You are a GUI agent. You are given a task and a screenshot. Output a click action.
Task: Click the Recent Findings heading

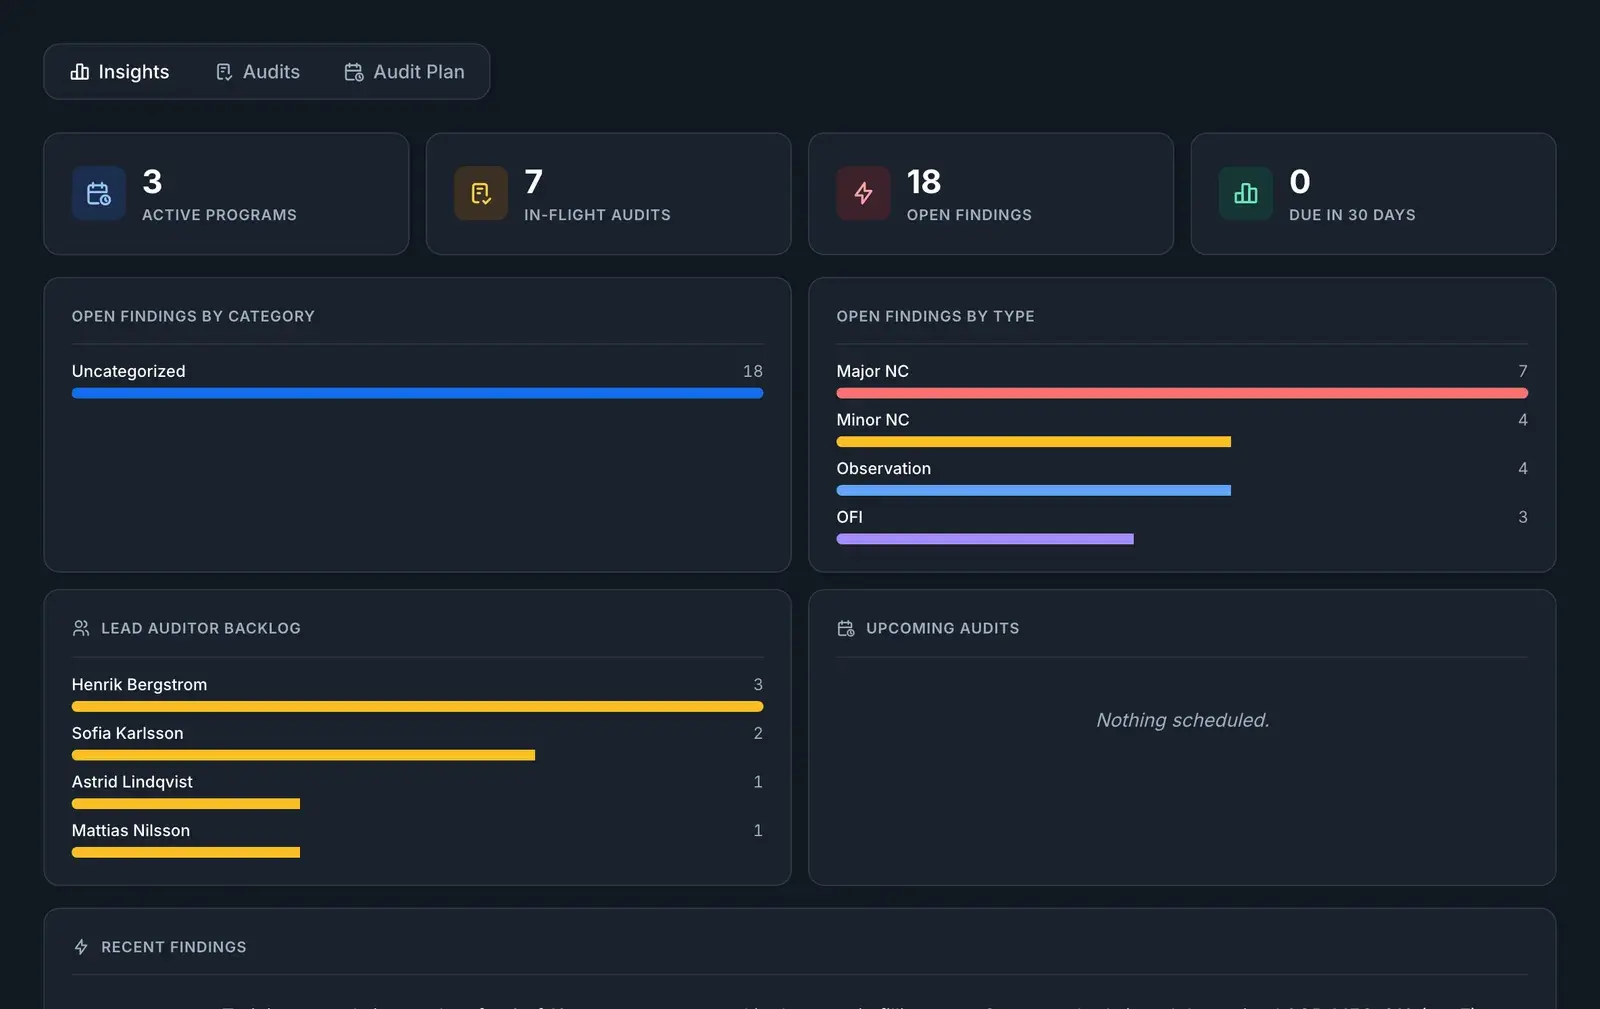click(174, 947)
